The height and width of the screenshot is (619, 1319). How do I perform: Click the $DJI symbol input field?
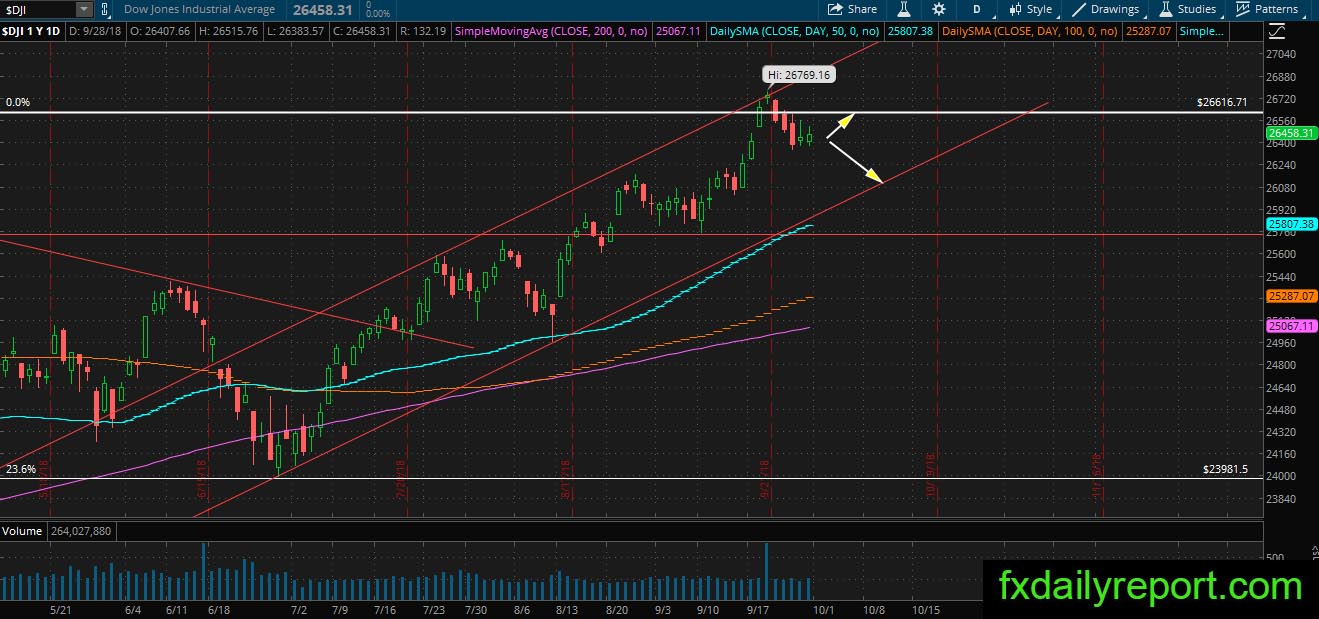click(39, 9)
